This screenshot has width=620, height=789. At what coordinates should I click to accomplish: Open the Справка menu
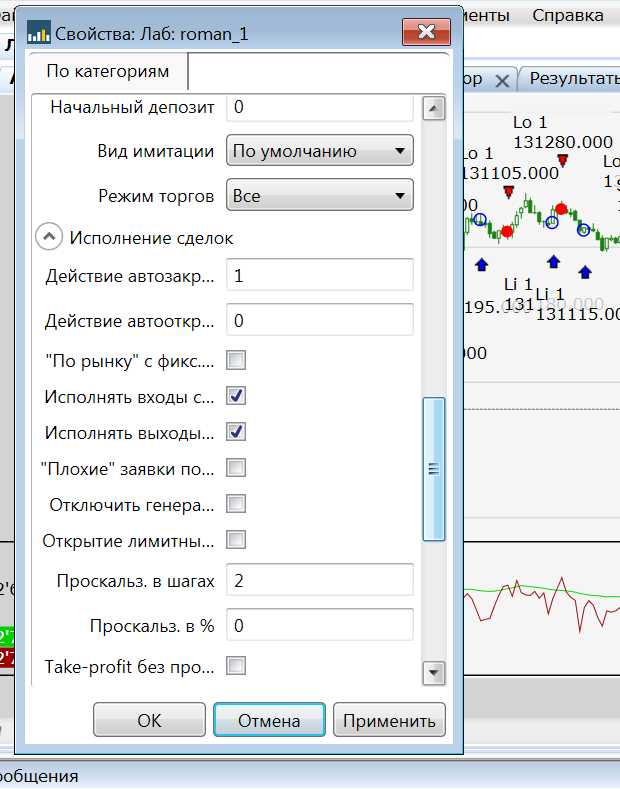pos(568,15)
